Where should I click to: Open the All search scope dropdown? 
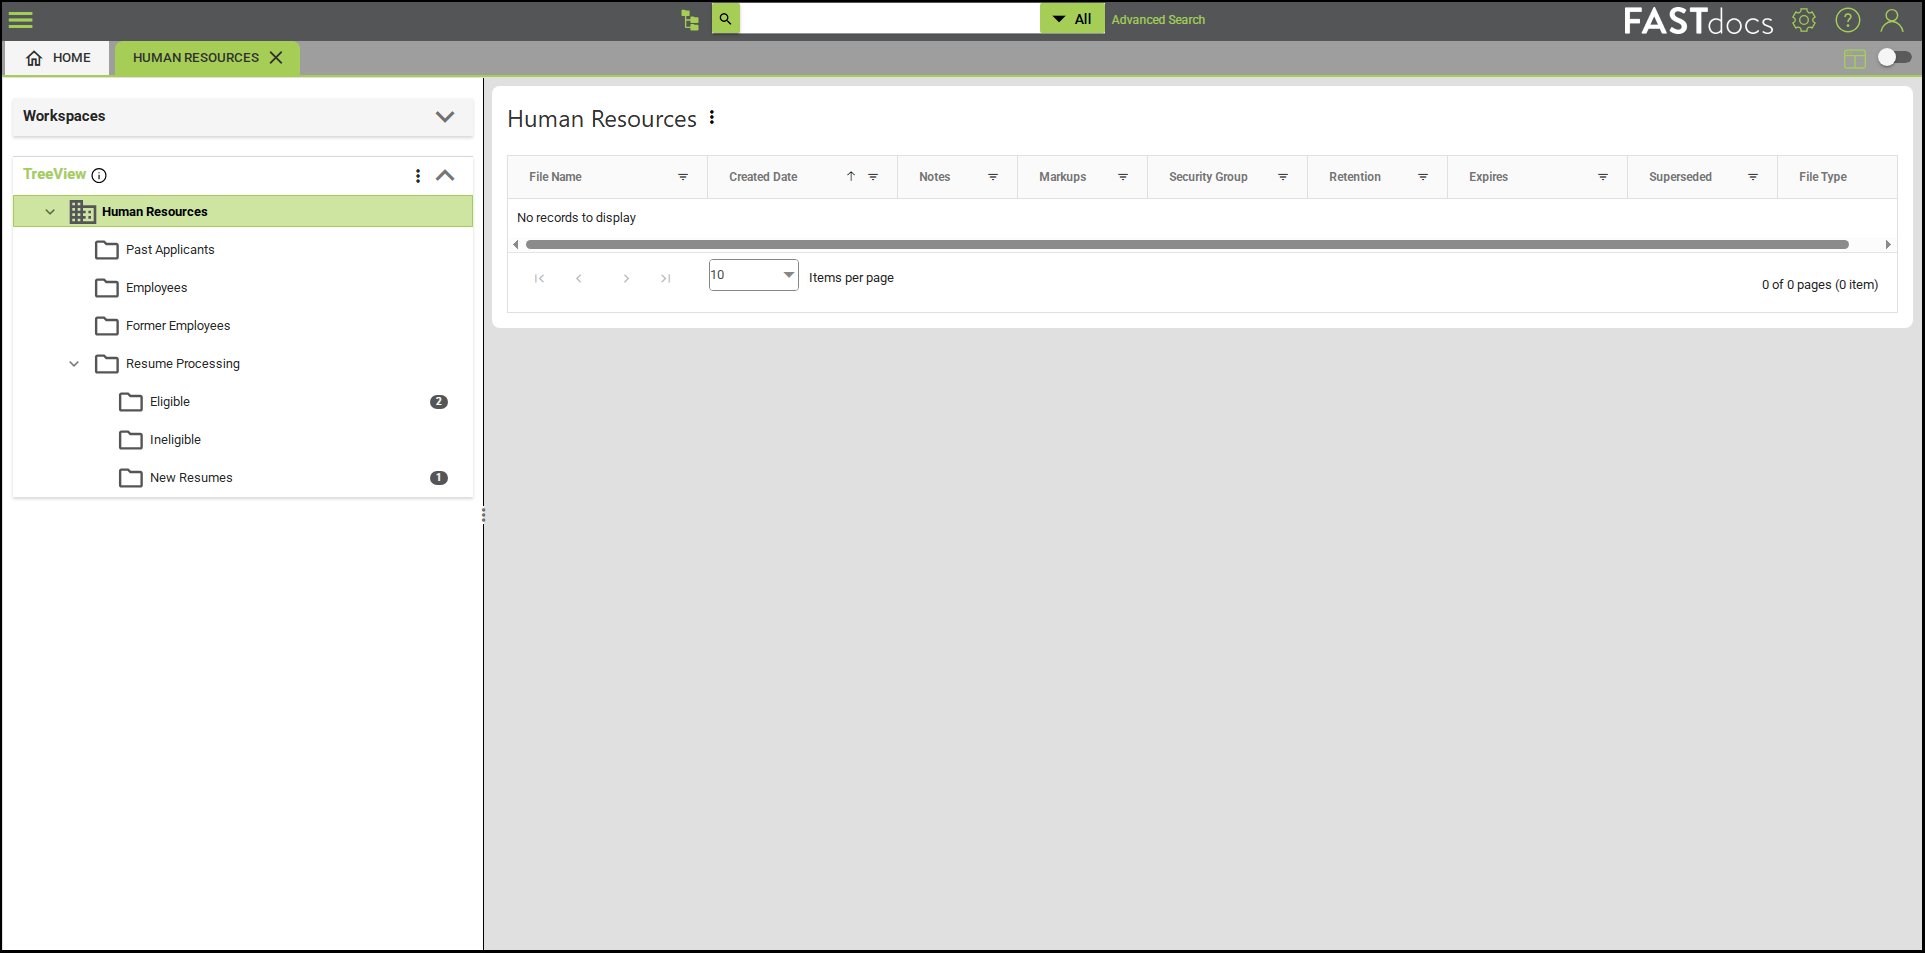tap(1071, 18)
